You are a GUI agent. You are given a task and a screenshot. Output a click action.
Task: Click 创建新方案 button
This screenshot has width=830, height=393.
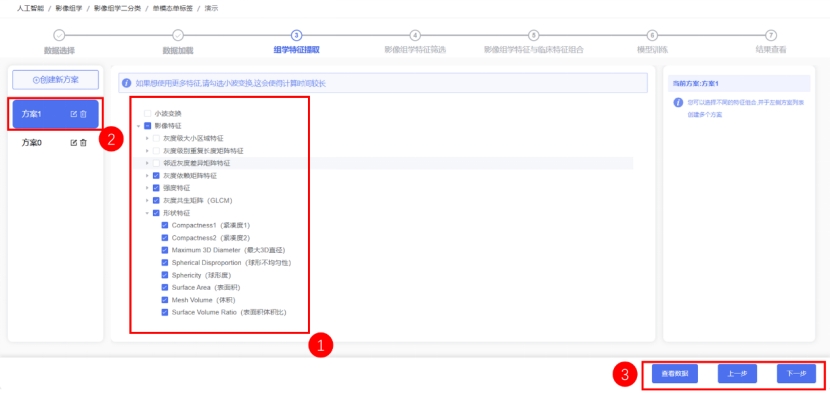pyautogui.click(x=56, y=79)
